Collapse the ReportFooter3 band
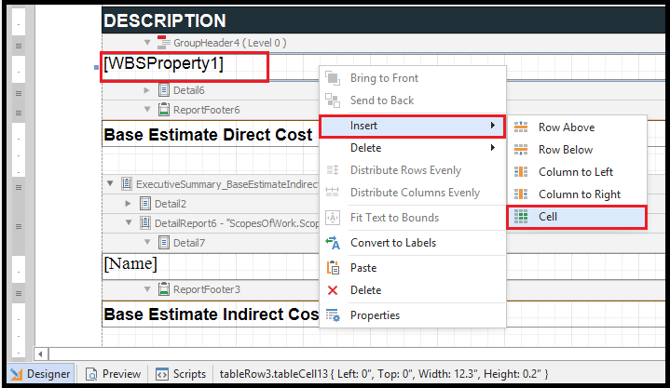This screenshot has width=670, height=388. point(147,289)
